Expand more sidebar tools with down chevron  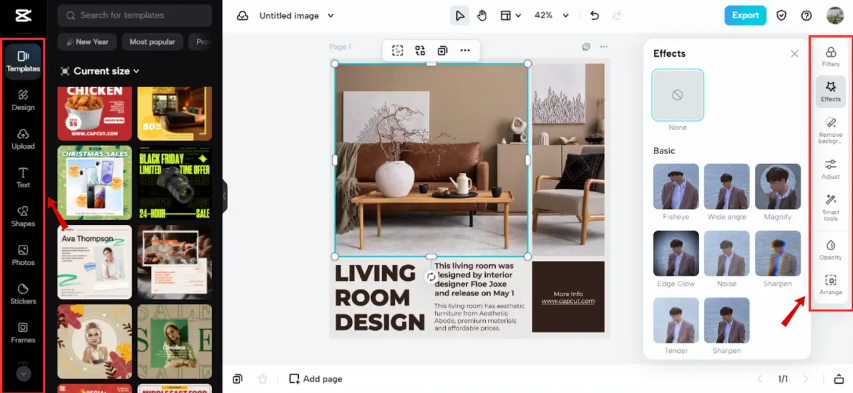click(23, 374)
